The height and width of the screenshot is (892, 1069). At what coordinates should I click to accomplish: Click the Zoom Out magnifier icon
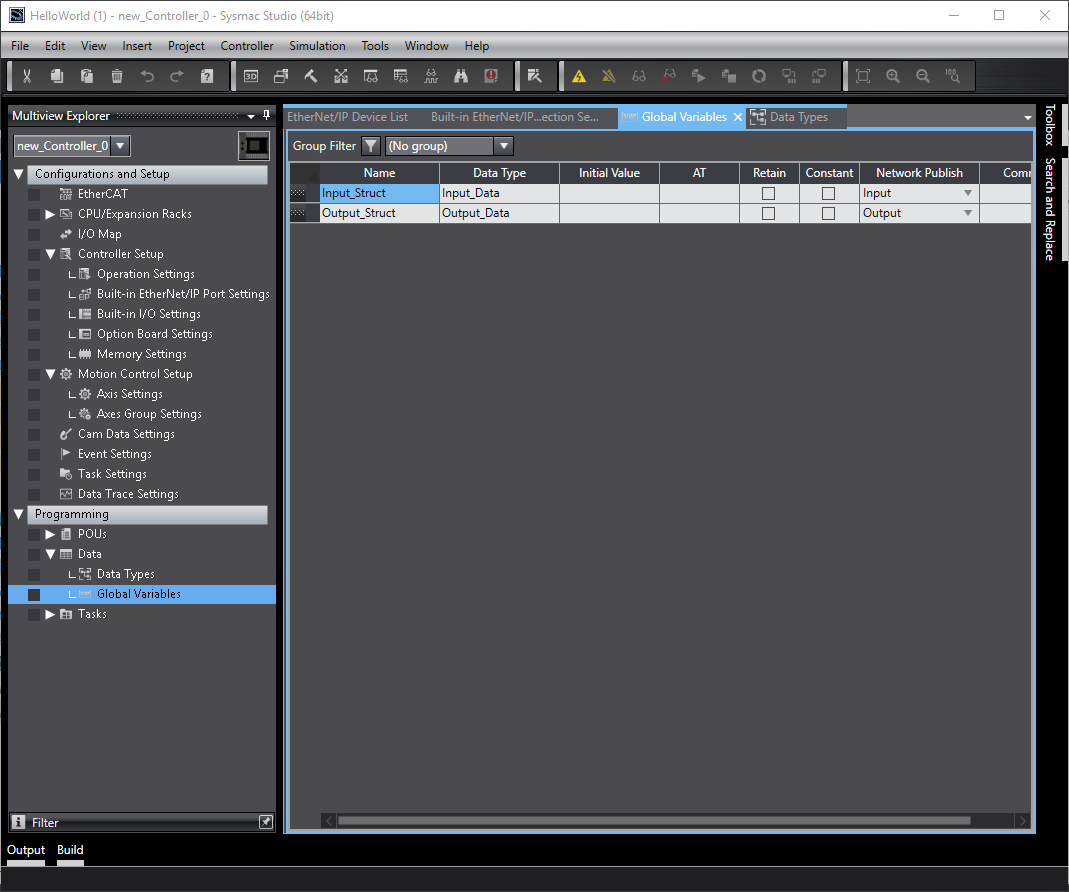[x=923, y=76]
